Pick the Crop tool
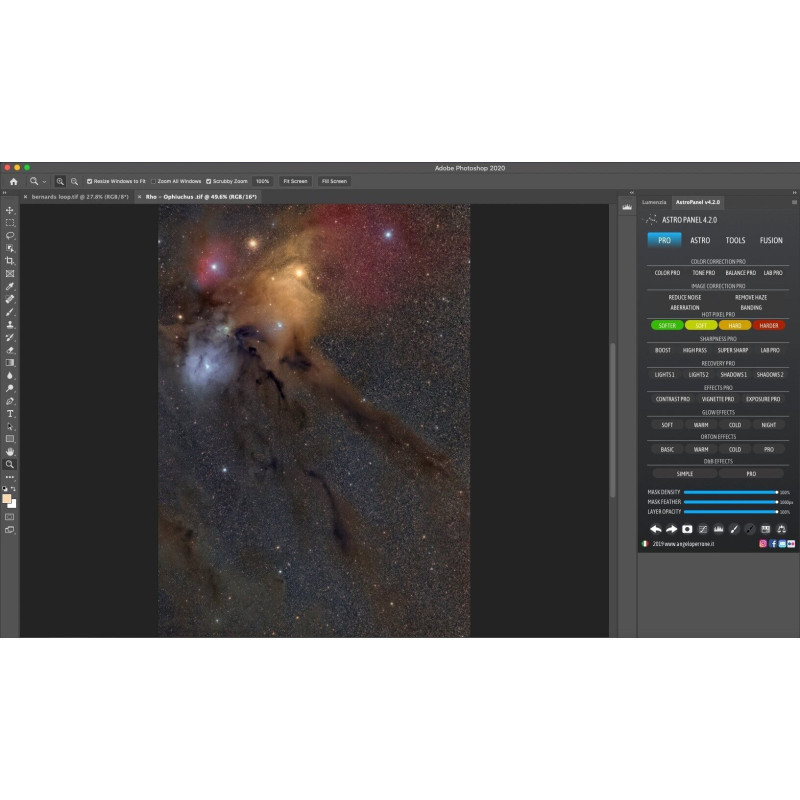This screenshot has height=800, width=800. [x=10, y=261]
